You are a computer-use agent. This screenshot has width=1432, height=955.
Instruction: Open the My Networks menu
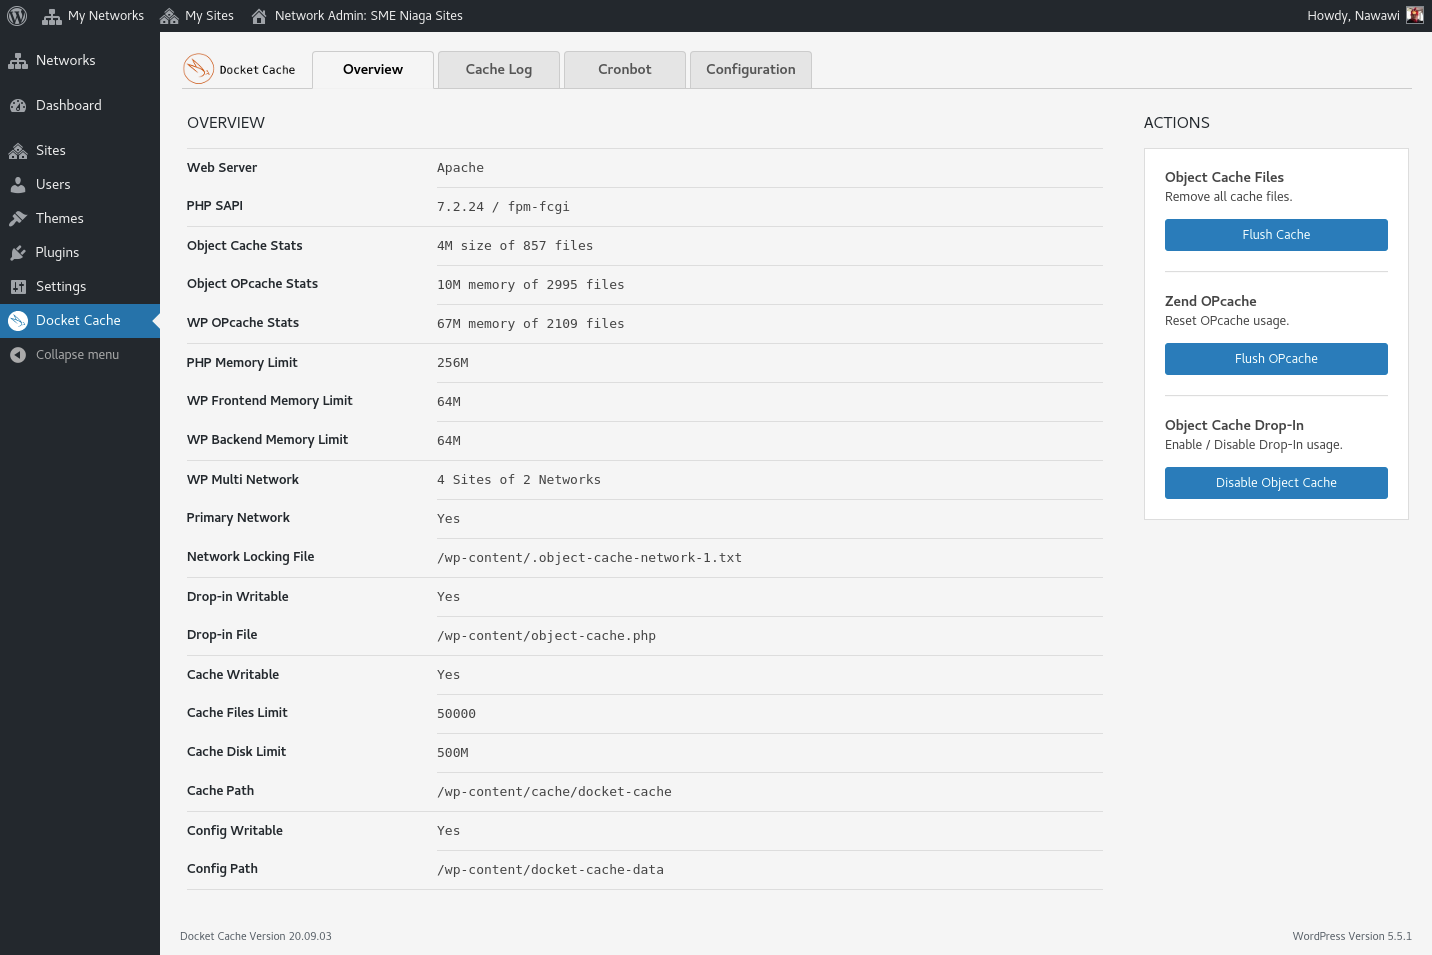tap(93, 15)
